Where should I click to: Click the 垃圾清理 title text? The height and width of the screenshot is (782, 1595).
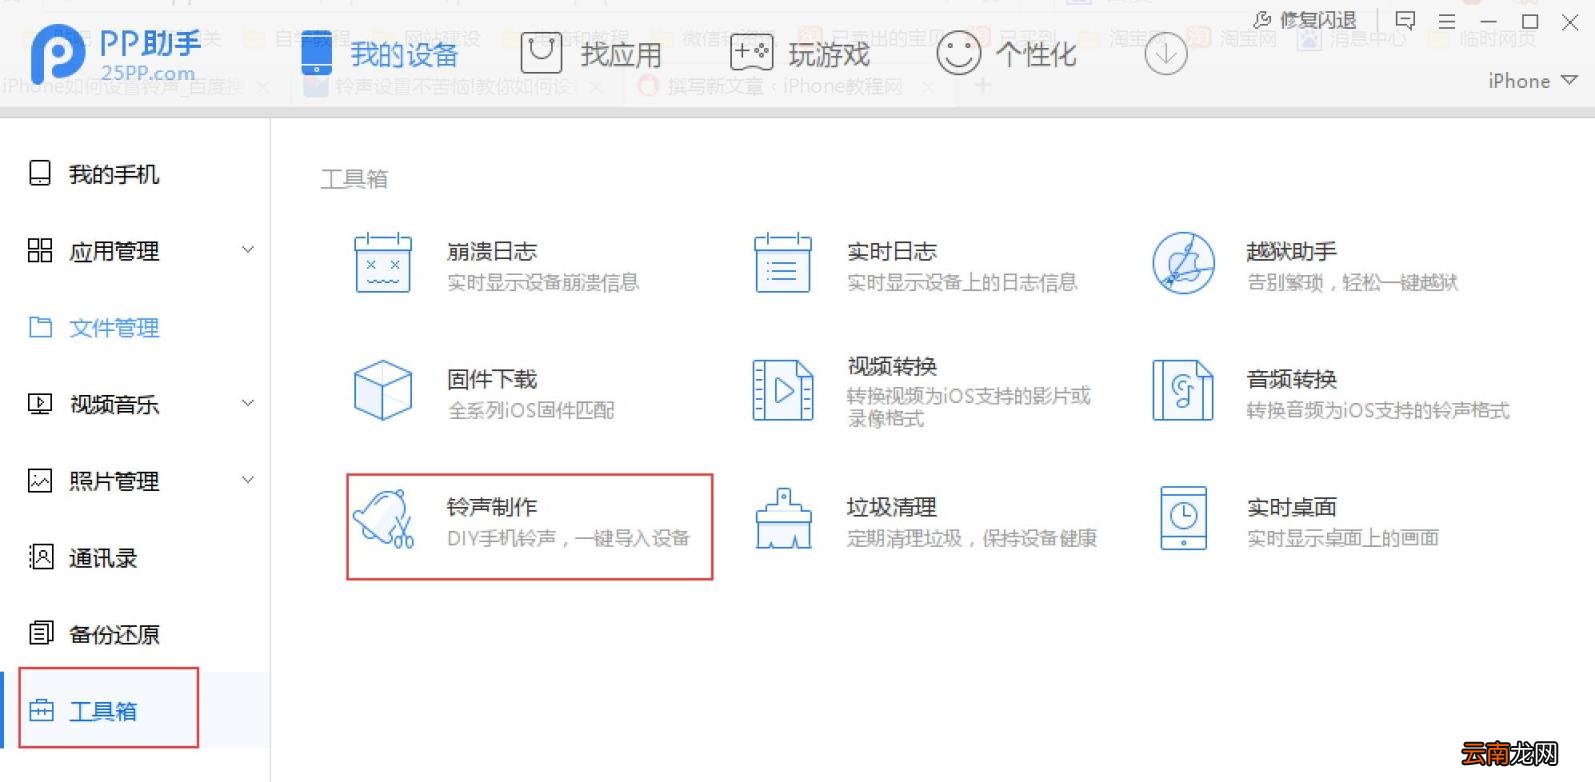click(x=892, y=507)
